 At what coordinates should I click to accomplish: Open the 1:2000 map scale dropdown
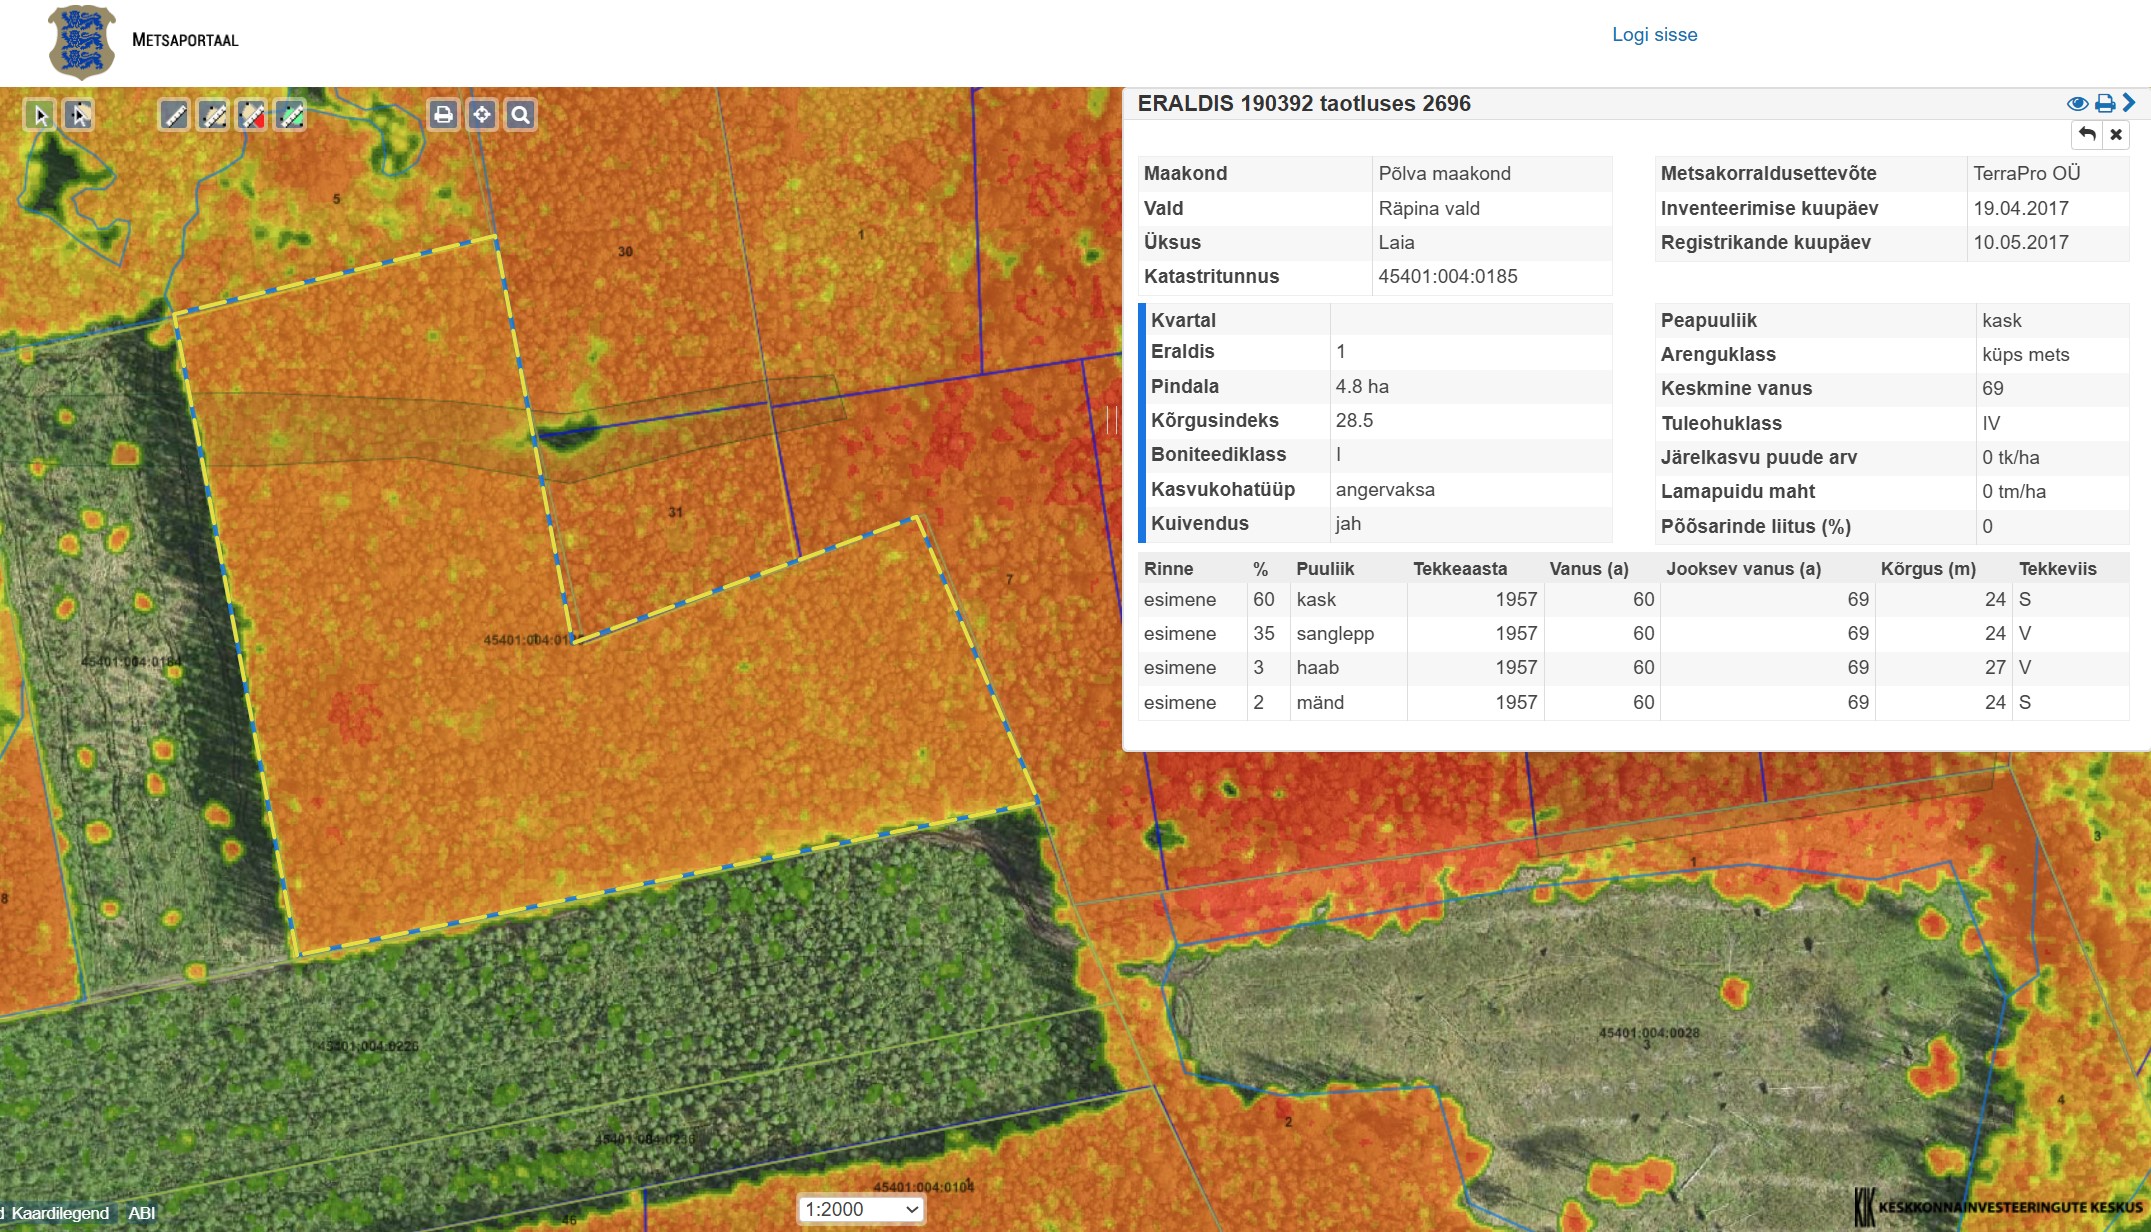861,1209
